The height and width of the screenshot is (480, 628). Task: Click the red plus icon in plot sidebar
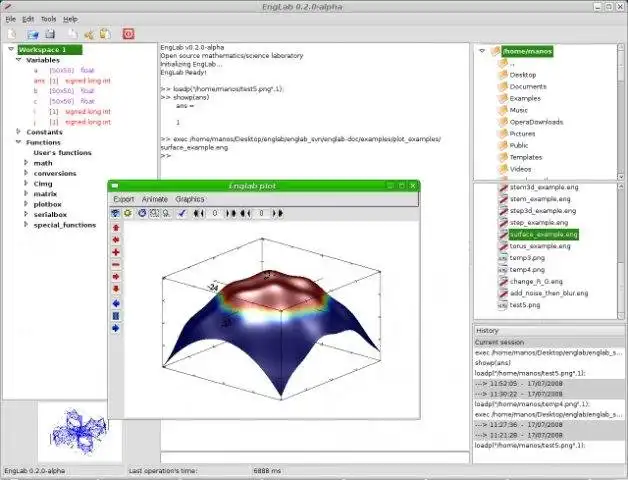point(116,252)
